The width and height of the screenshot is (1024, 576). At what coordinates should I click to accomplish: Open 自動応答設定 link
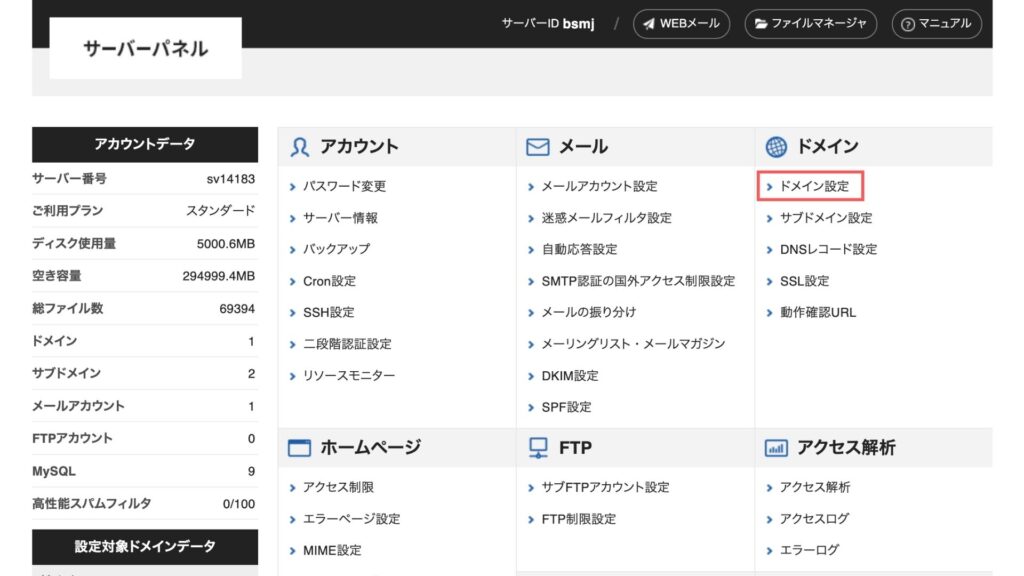click(579, 249)
